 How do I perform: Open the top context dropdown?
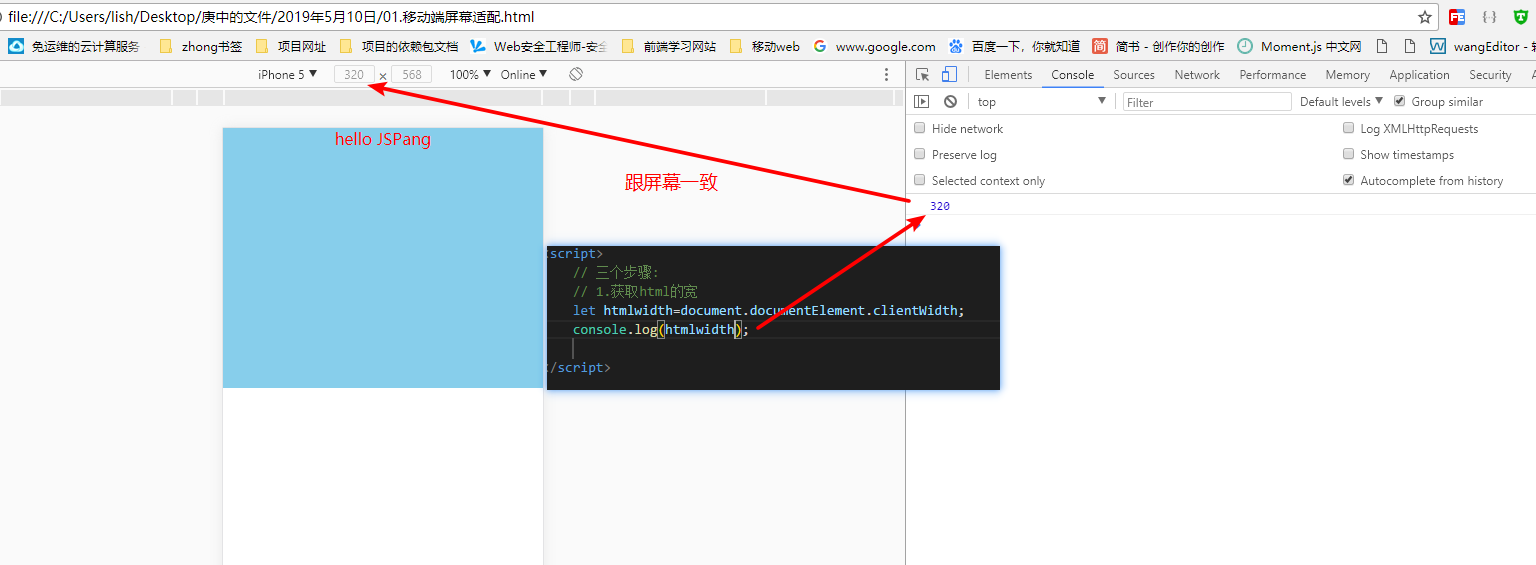(x=1042, y=102)
